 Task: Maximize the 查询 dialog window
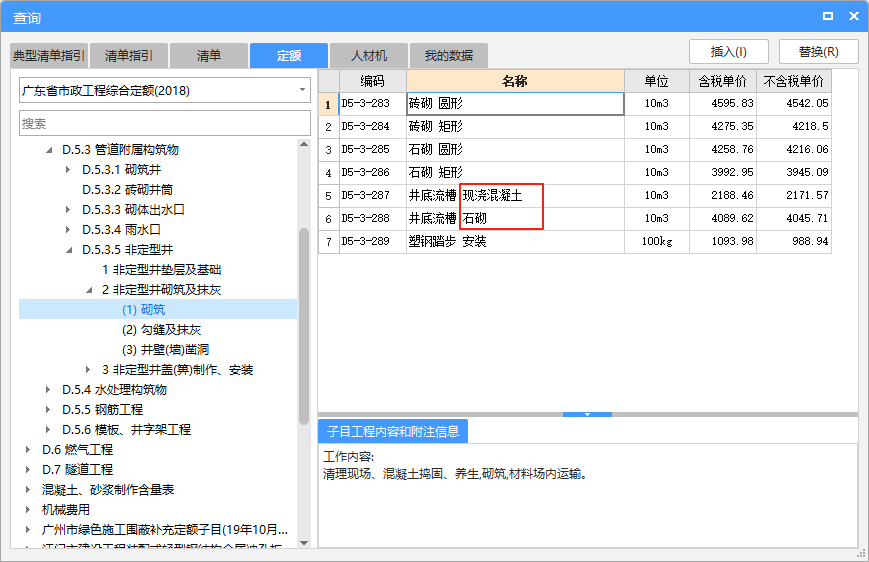827,16
